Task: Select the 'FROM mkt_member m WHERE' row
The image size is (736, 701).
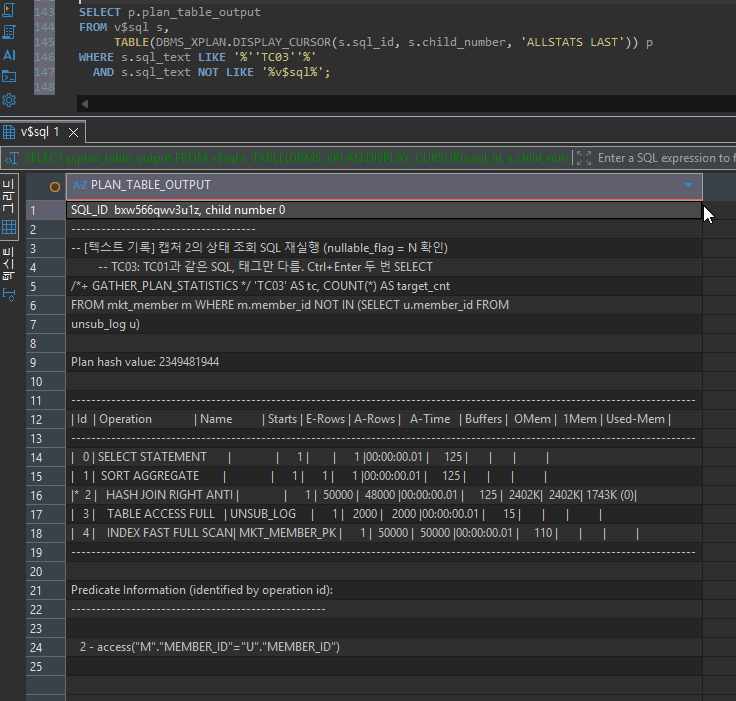Action: pos(384,305)
